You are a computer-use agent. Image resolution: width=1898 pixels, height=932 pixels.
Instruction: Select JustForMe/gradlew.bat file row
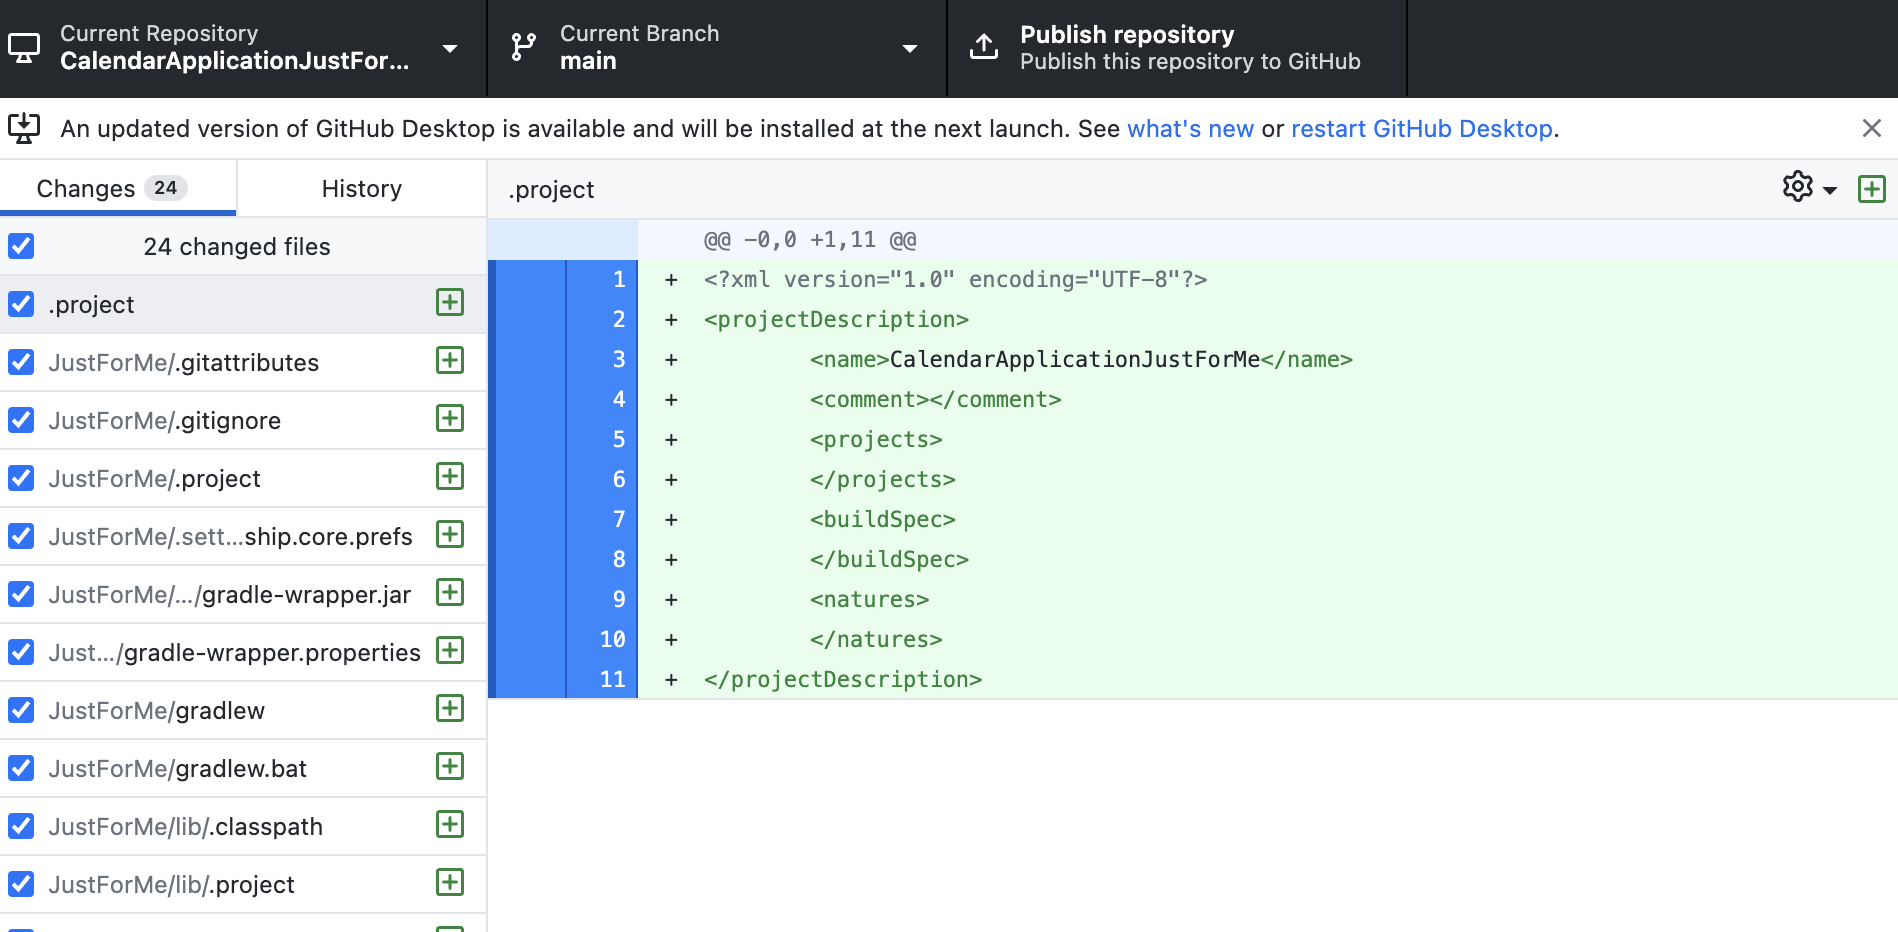click(243, 768)
